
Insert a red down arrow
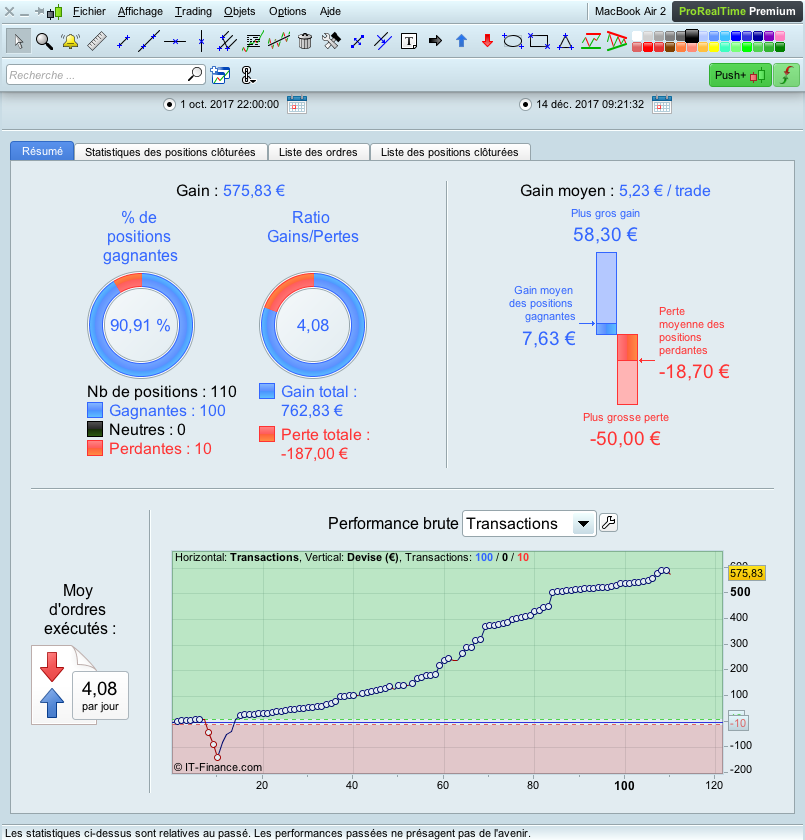pos(487,41)
